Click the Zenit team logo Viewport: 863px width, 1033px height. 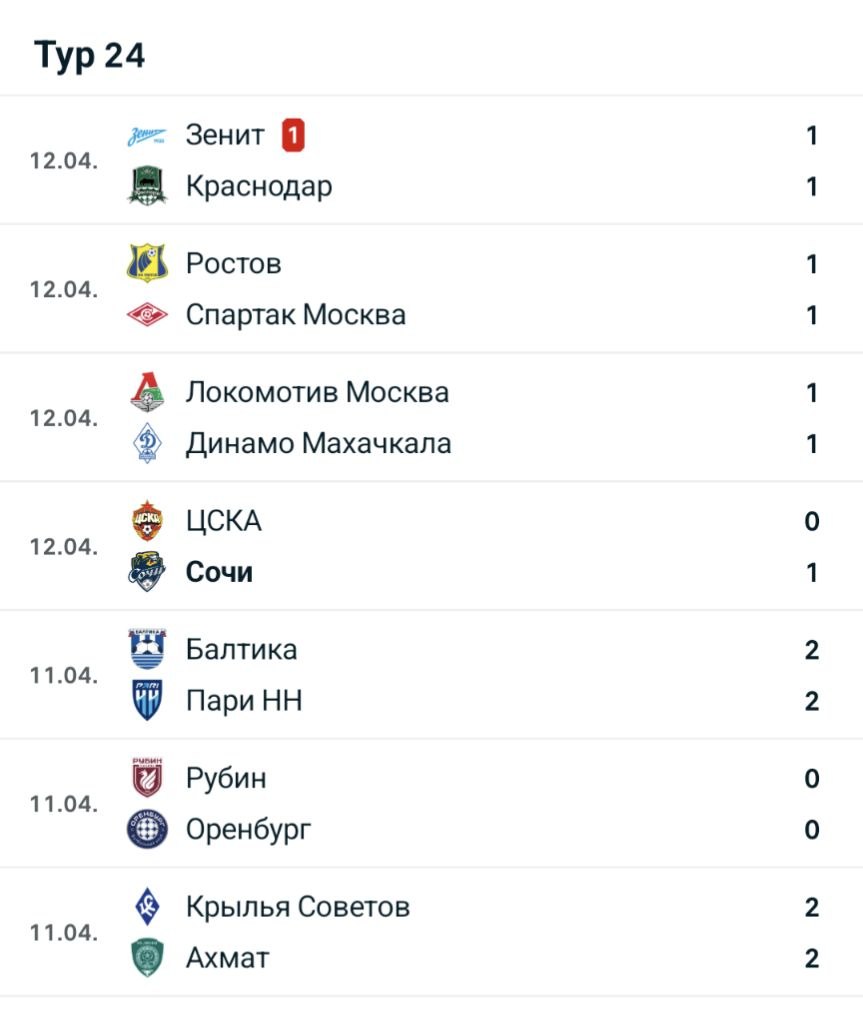click(x=147, y=135)
